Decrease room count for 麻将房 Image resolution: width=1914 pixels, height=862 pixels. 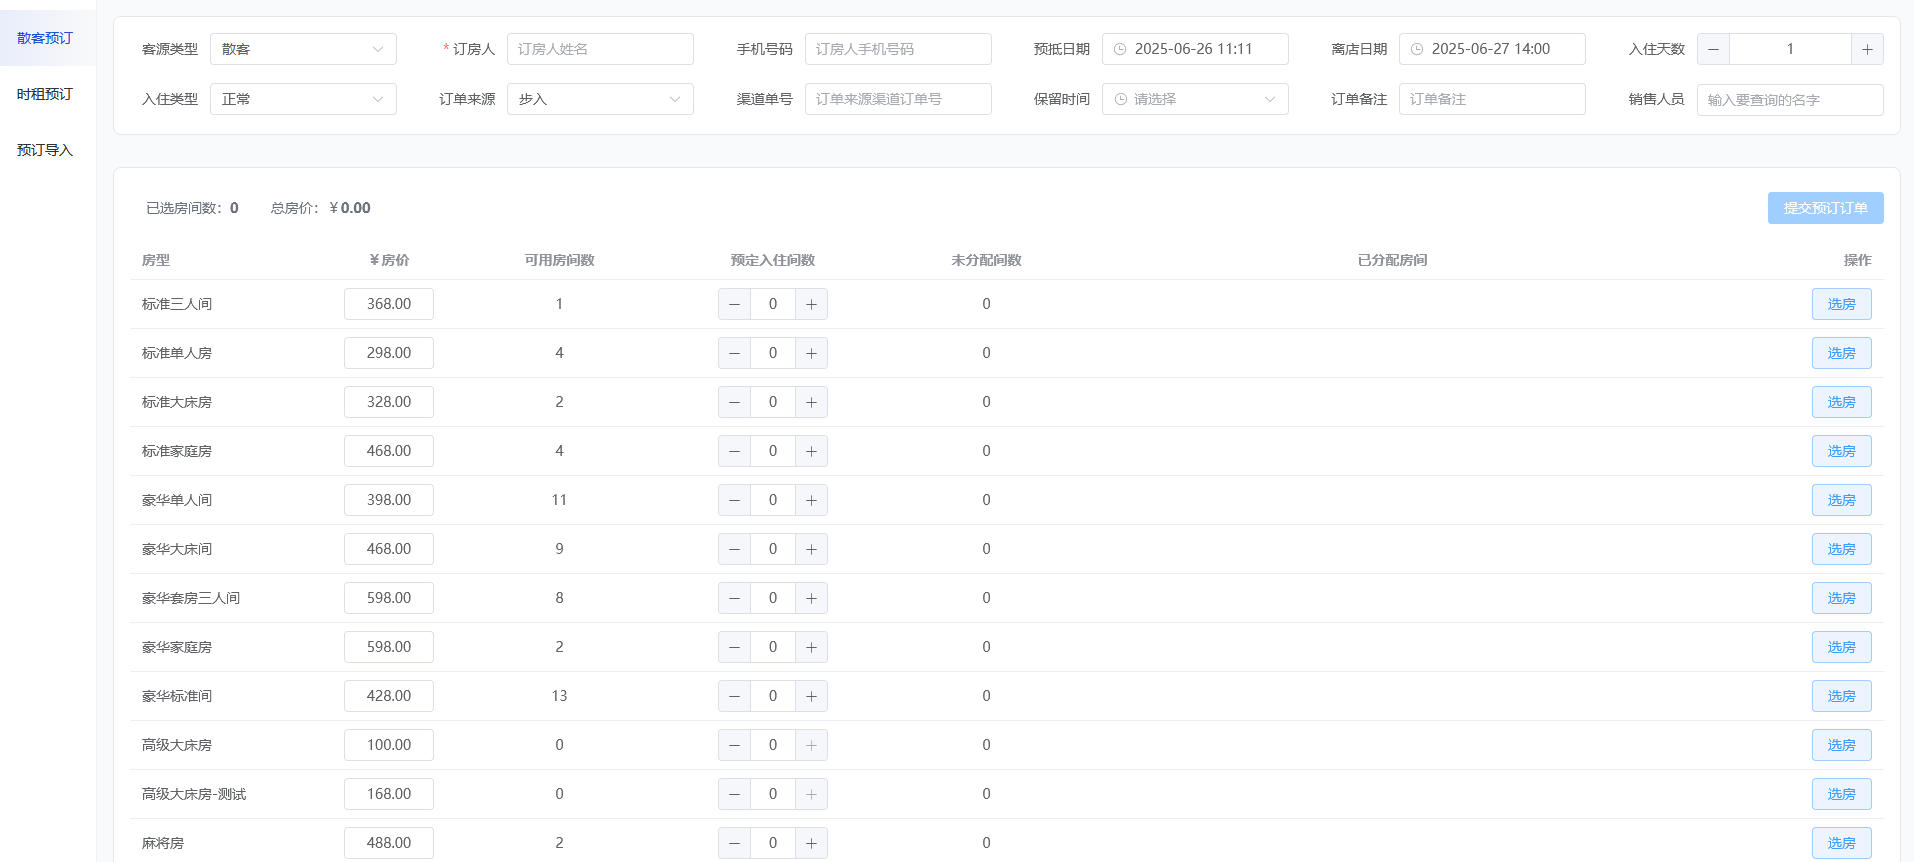(734, 843)
